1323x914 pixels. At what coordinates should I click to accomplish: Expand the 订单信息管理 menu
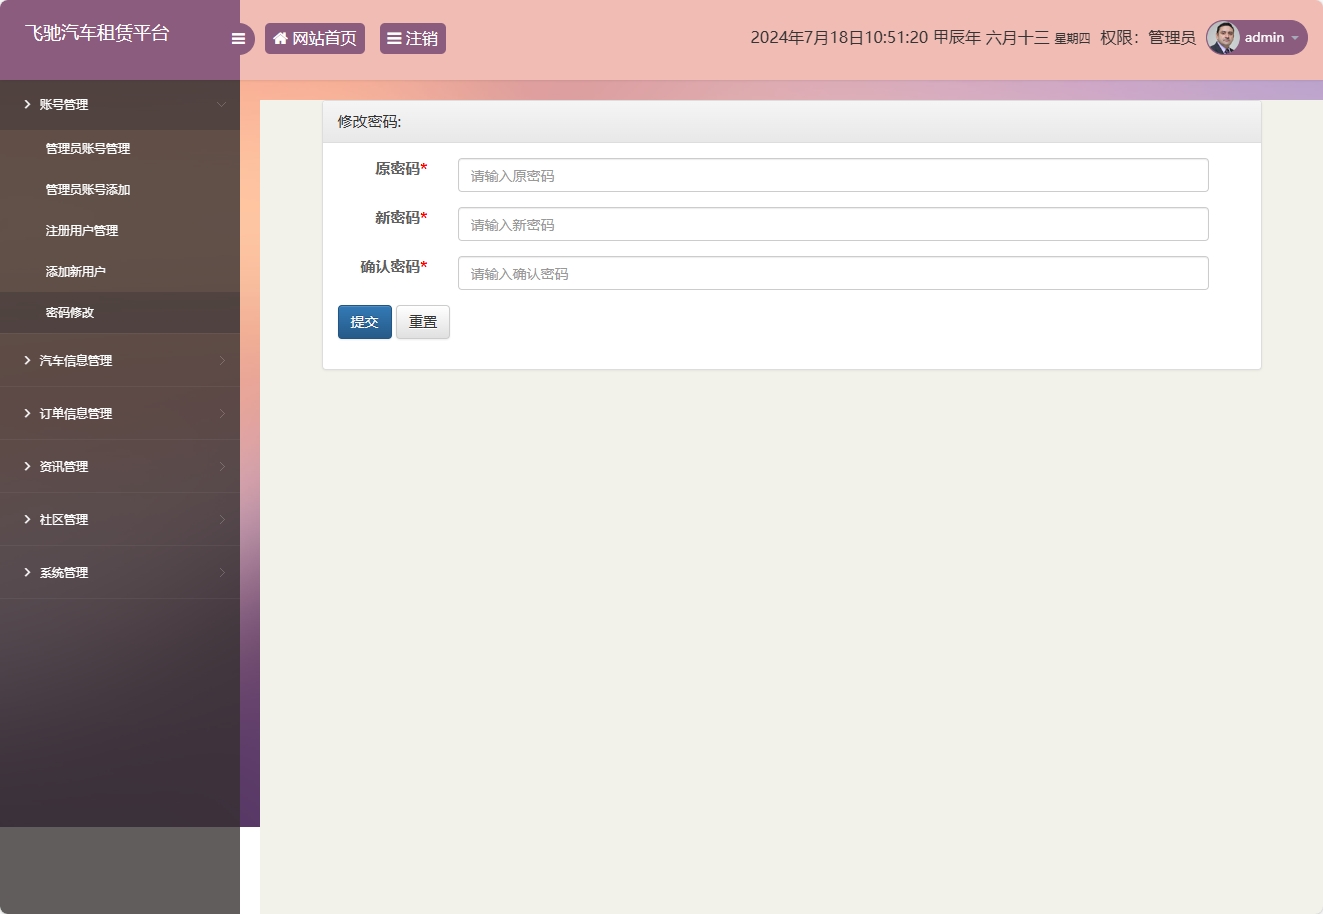coord(120,413)
